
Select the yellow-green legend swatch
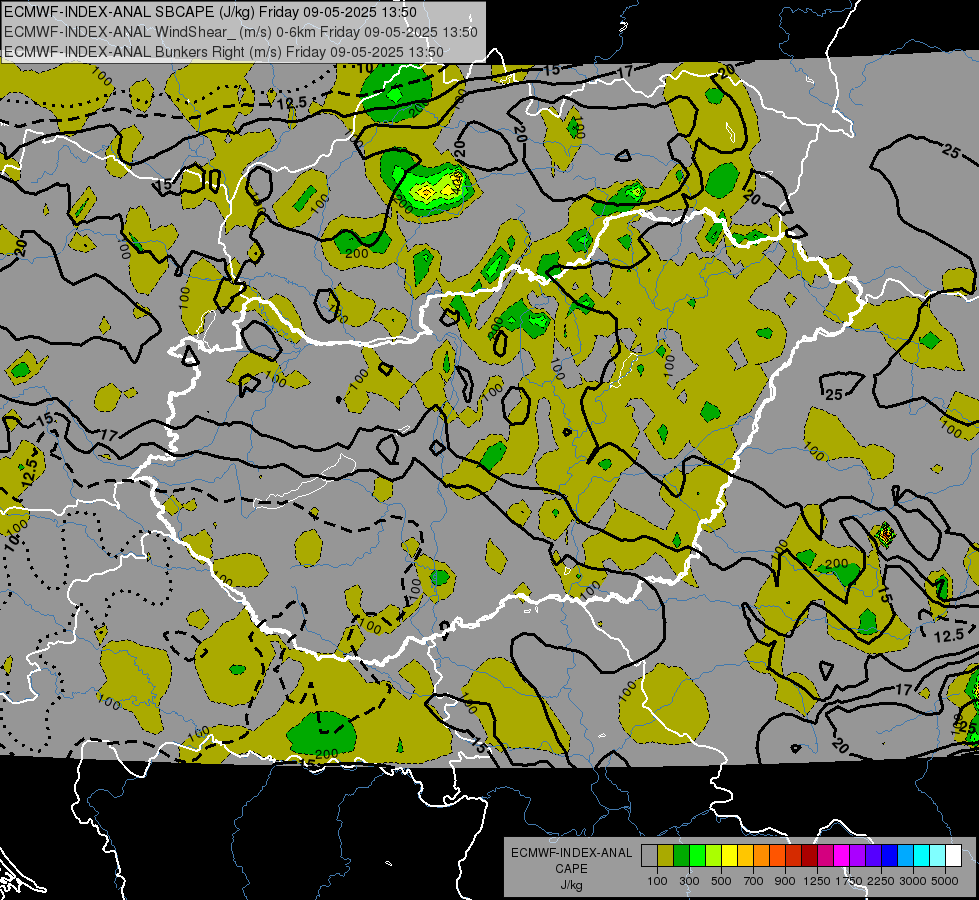(714, 856)
